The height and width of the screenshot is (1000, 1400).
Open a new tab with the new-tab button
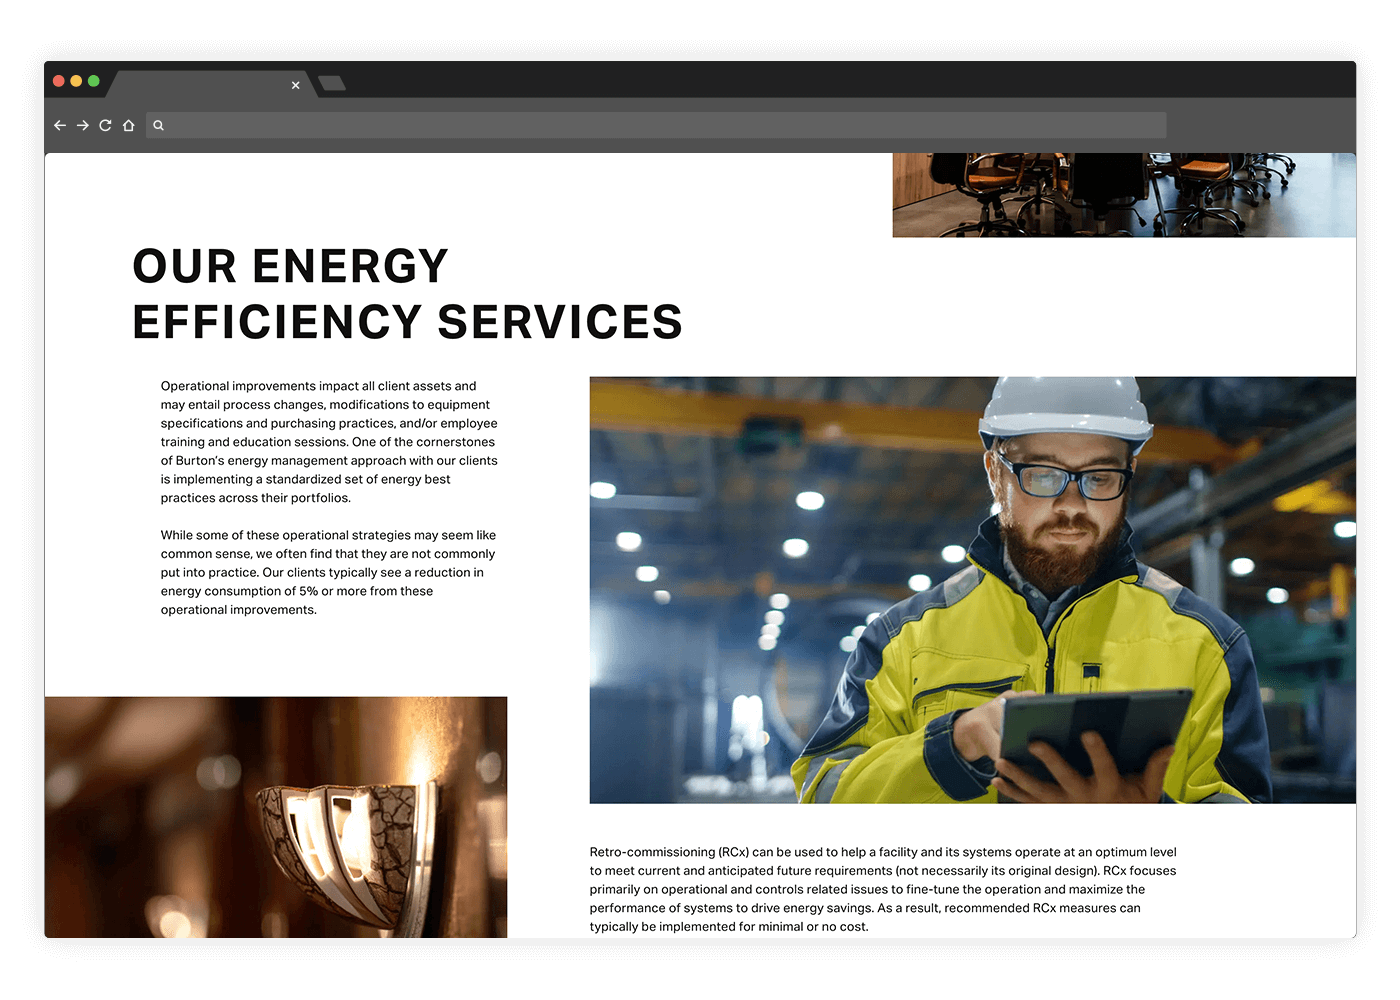tap(332, 83)
